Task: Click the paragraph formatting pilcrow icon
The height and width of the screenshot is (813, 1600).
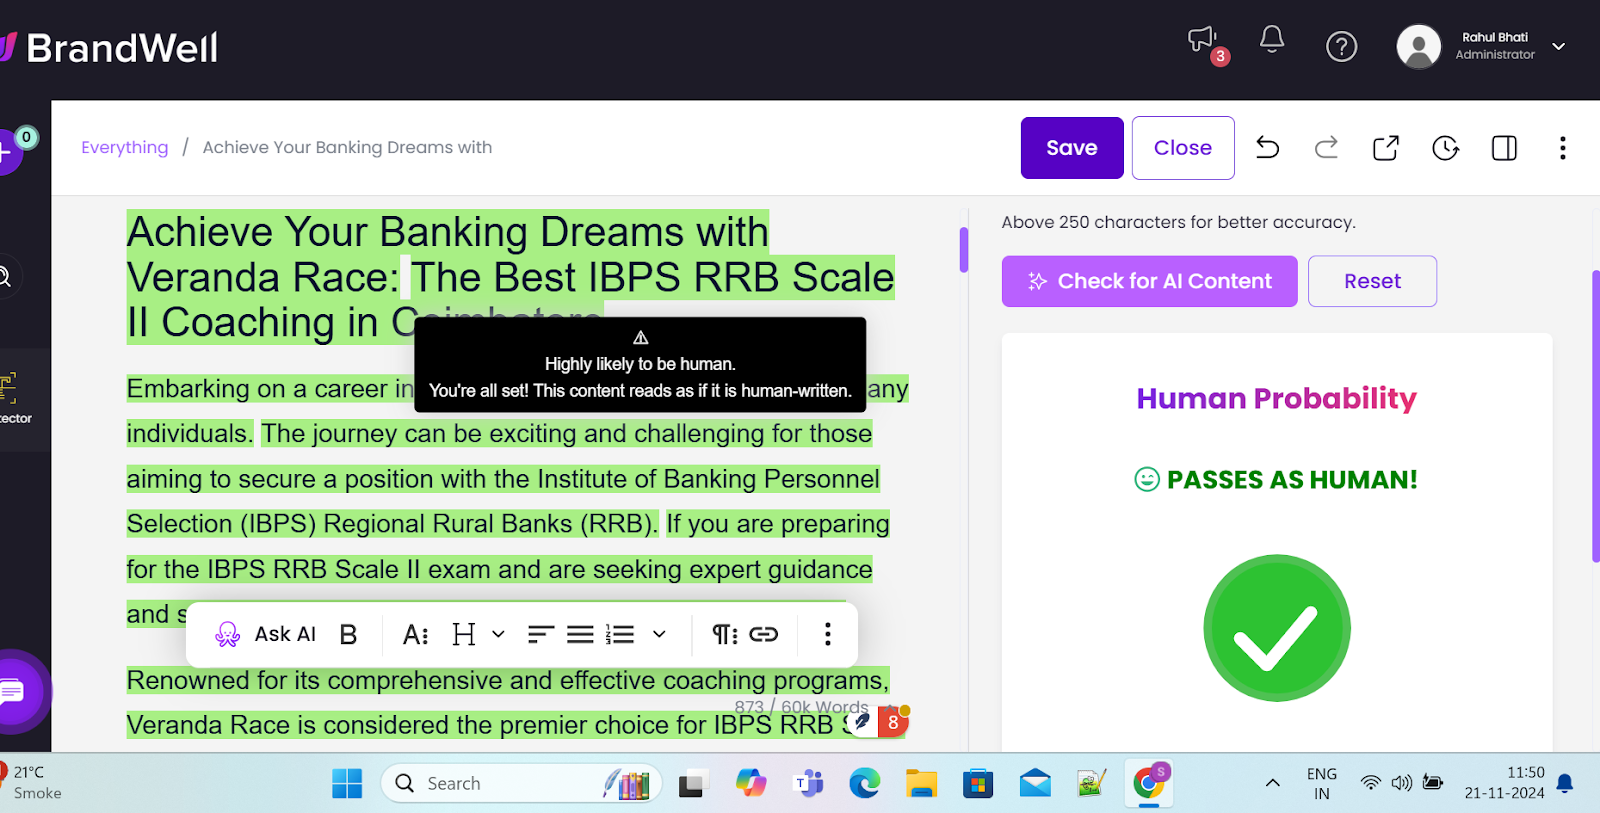Action: point(724,634)
